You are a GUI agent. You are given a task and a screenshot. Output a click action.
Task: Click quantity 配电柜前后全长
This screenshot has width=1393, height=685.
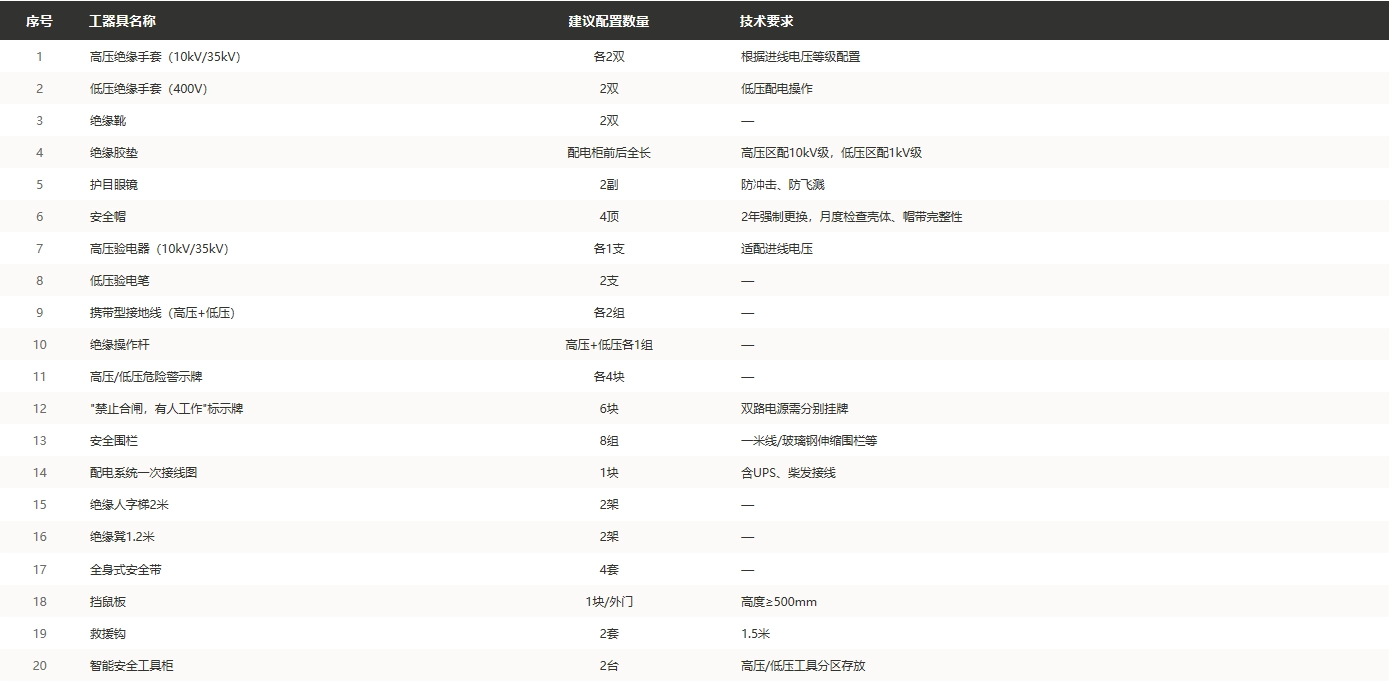point(609,153)
